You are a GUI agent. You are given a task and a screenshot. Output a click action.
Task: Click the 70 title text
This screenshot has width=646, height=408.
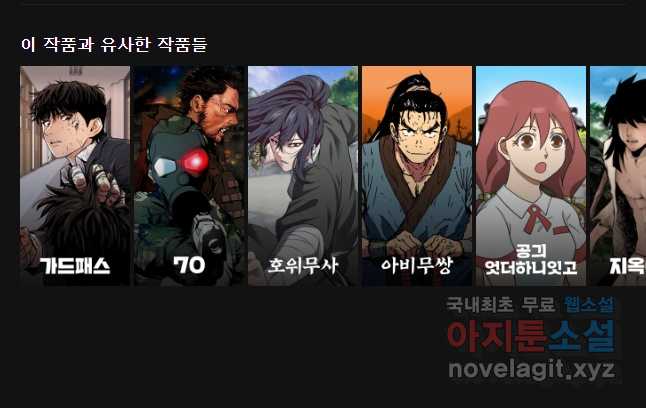[189, 265]
